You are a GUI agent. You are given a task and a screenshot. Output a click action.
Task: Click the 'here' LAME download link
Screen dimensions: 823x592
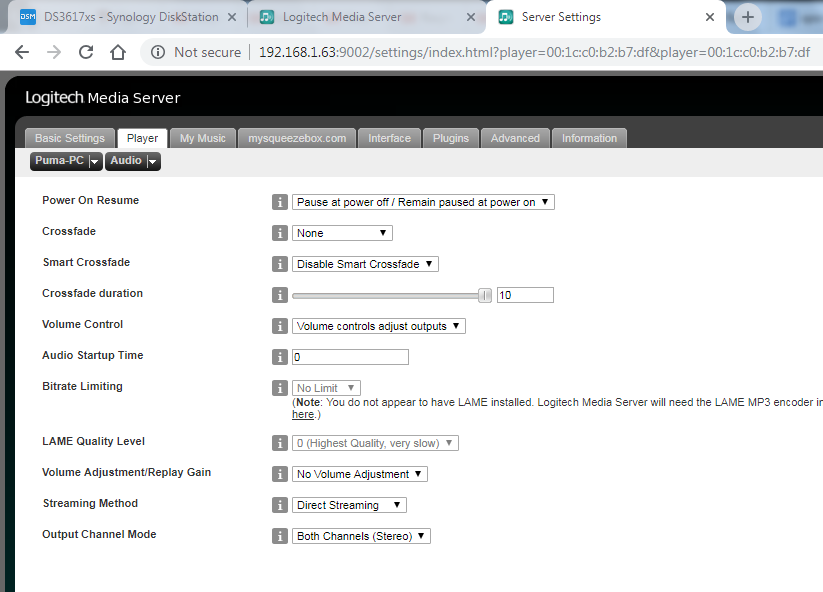coord(303,415)
